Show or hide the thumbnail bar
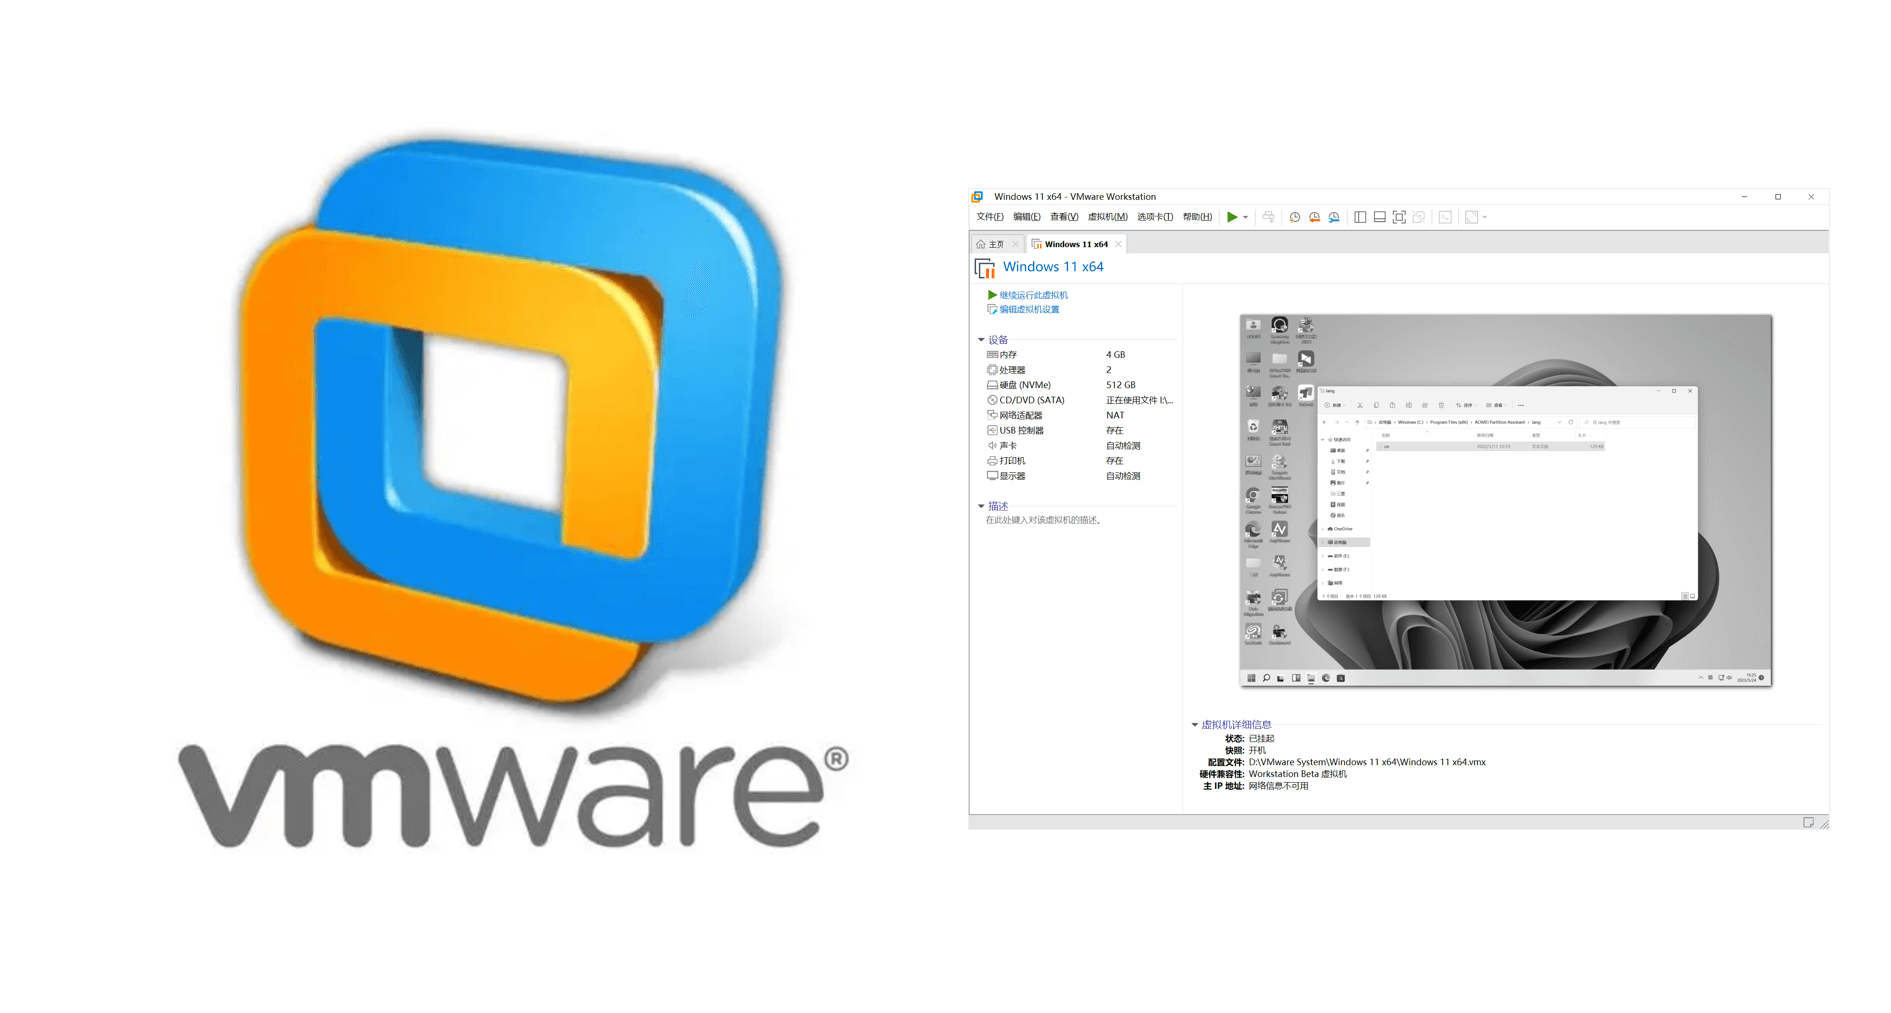Screen dimensions: 1891x1013 [1379, 217]
